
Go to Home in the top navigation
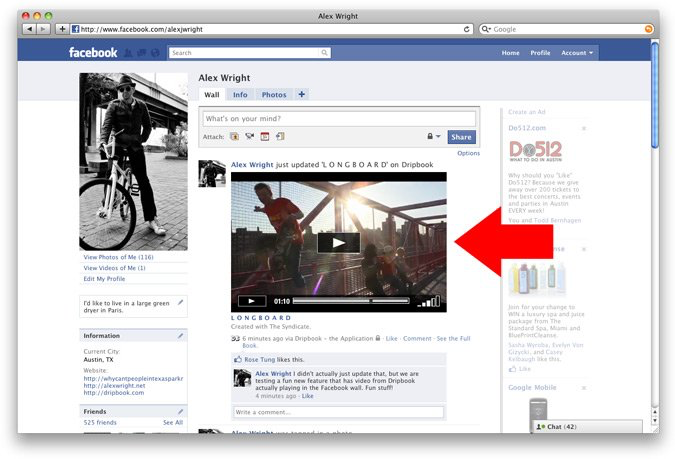(511, 53)
